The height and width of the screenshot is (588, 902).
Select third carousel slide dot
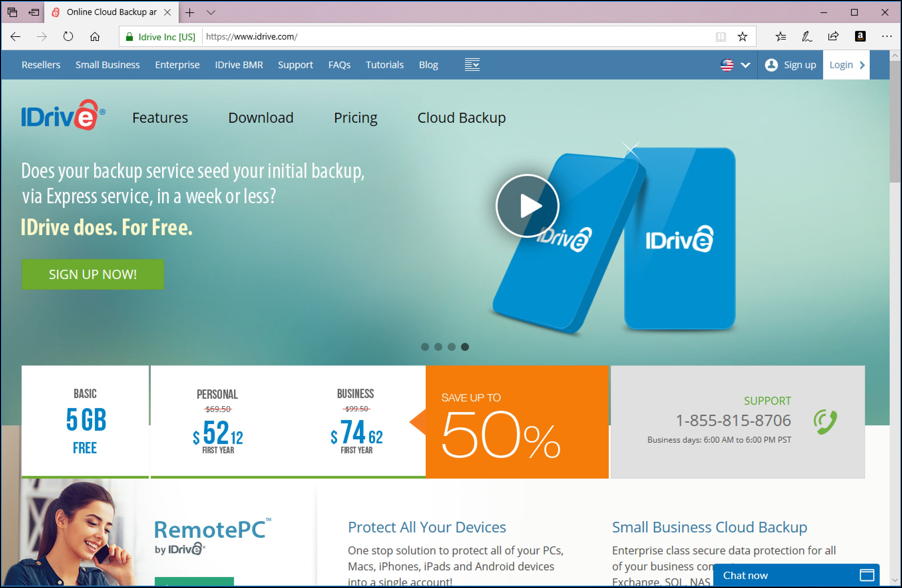(452, 347)
